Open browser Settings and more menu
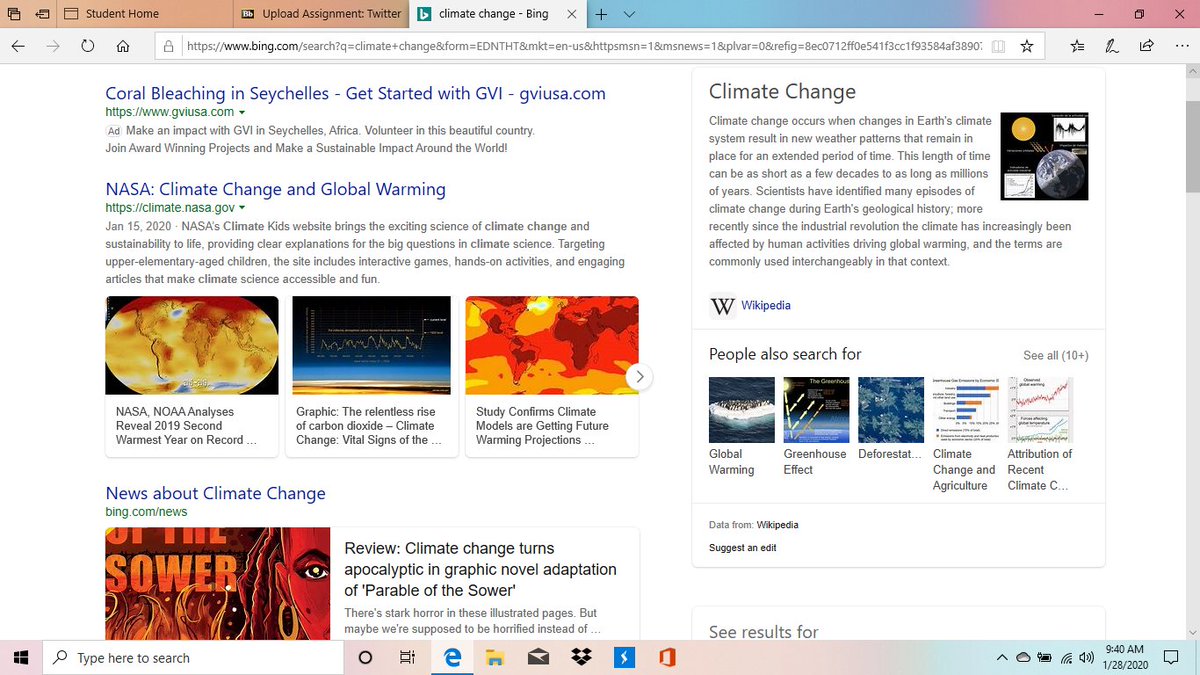 click(x=1180, y=46)
